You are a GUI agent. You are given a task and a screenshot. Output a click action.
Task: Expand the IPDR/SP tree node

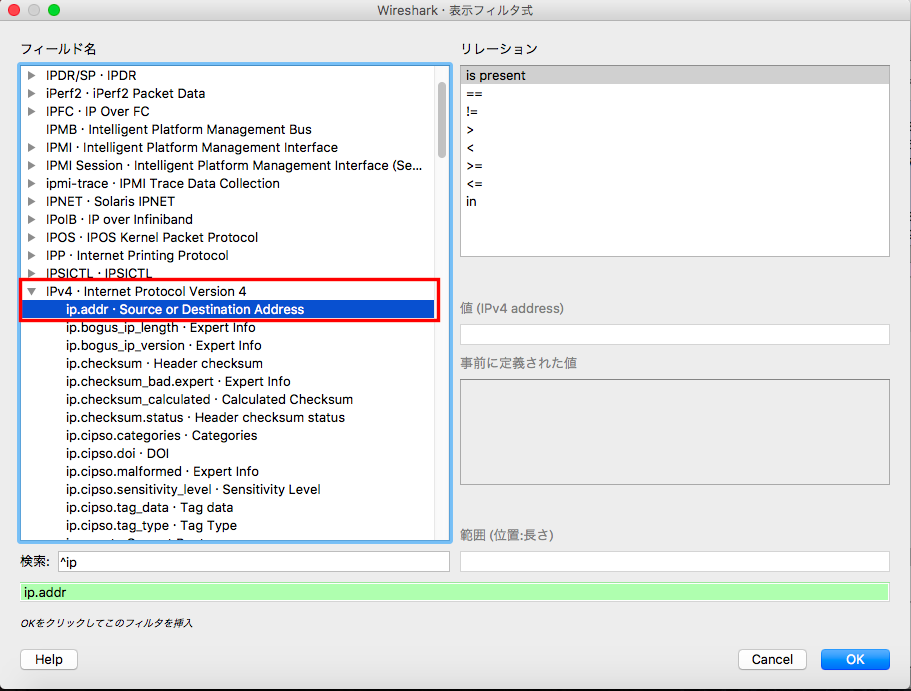(32, 76)
